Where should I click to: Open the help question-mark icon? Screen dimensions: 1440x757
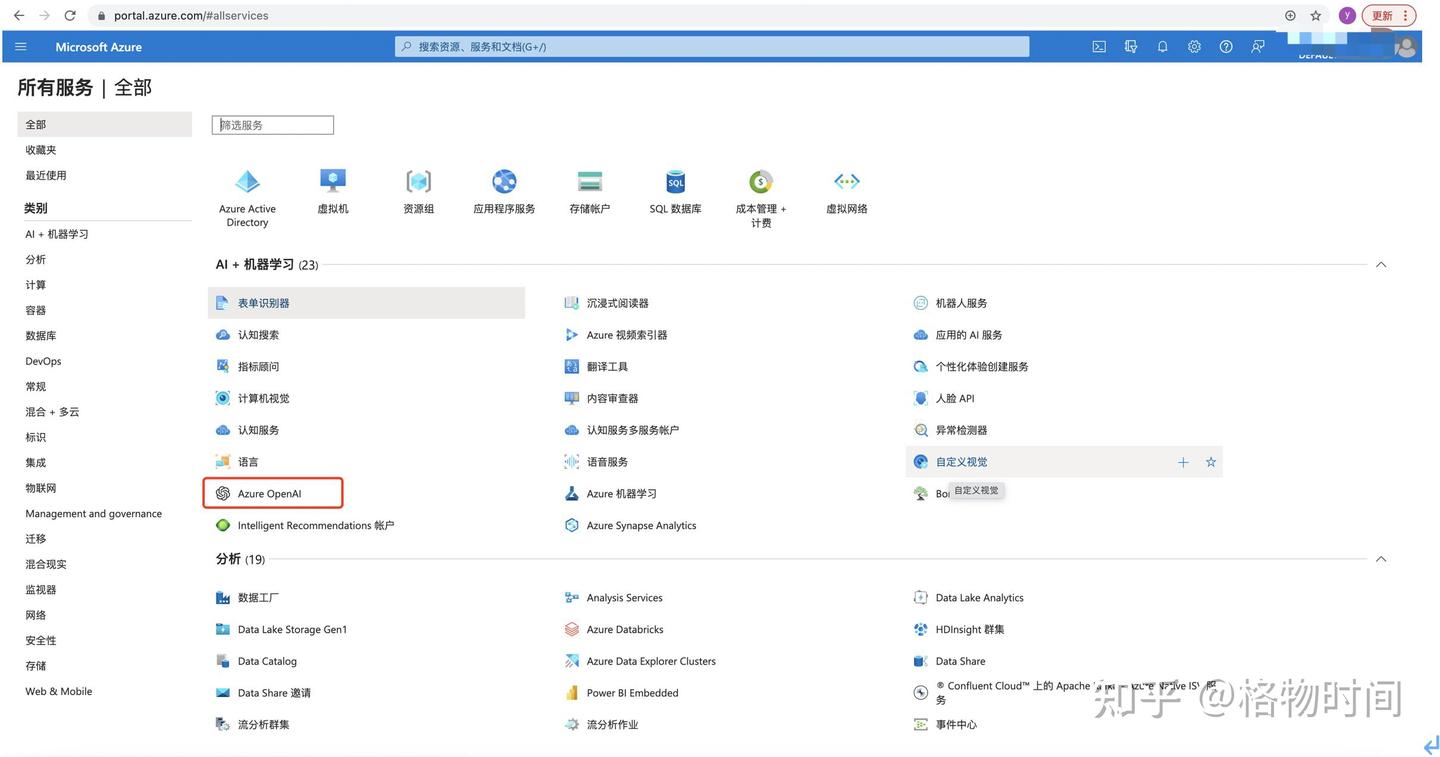[x=1225, y=46]
